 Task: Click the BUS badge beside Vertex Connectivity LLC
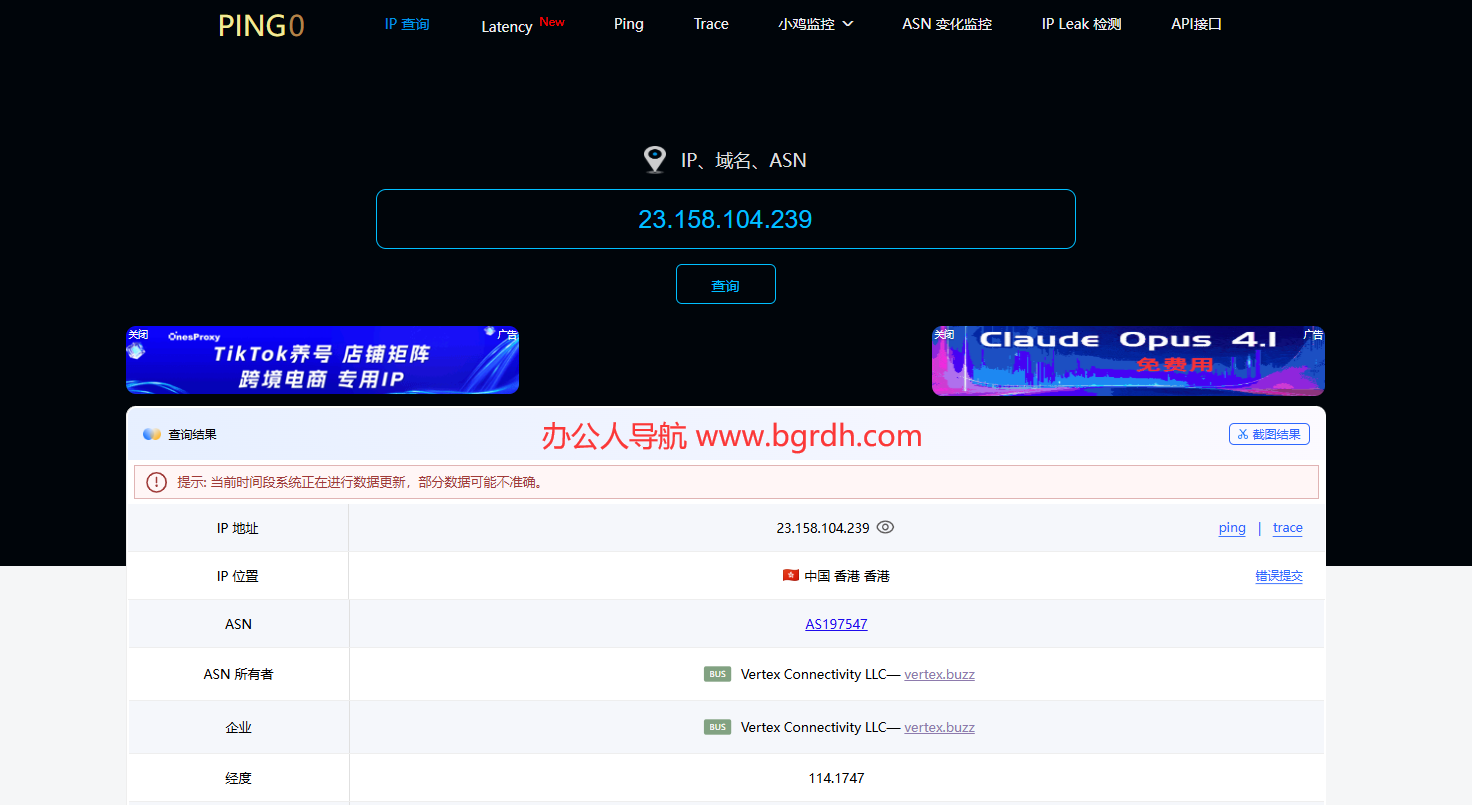point(717,674)
